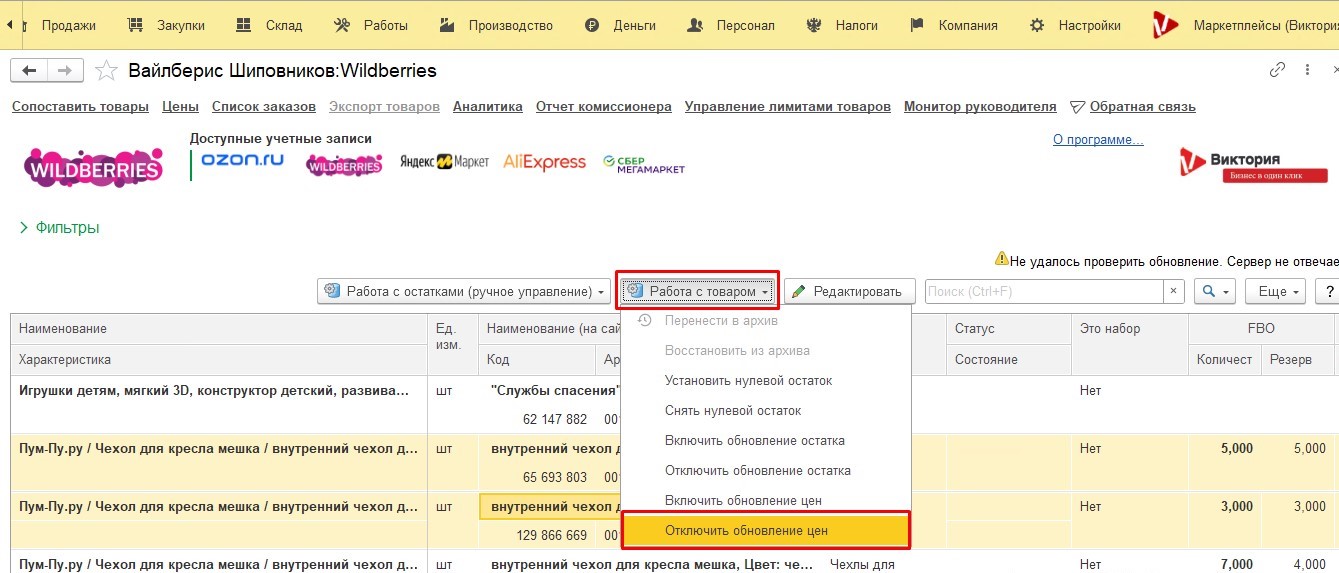Click the flag icon for Компания

(x=918, y=25)
